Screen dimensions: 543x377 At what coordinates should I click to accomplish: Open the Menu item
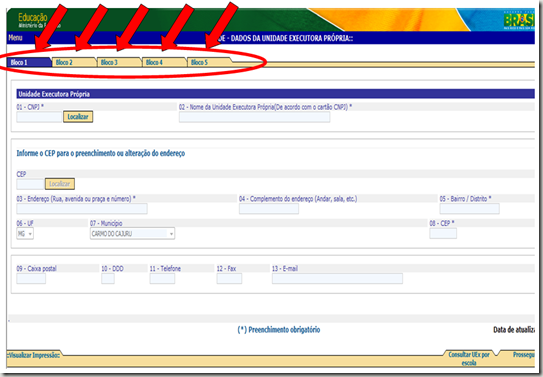(15, 38)
